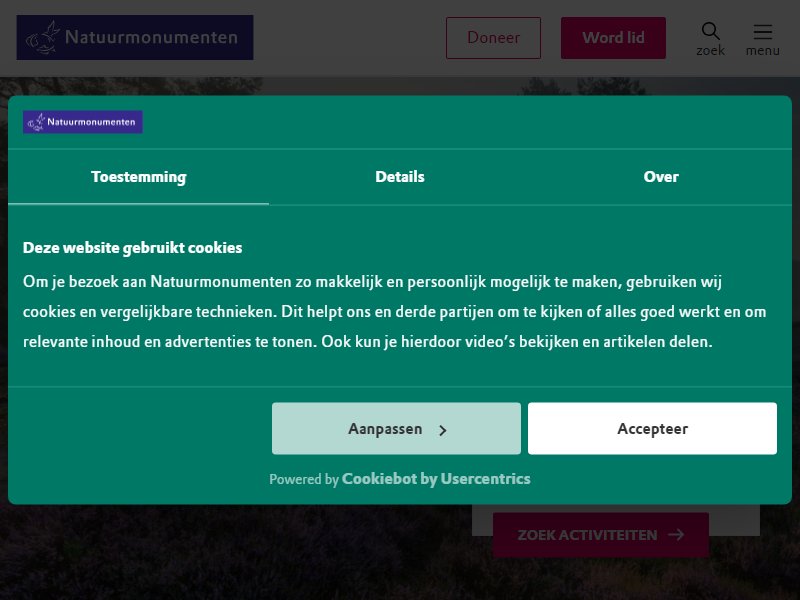Open the Over tab

(x=661, y=177)
